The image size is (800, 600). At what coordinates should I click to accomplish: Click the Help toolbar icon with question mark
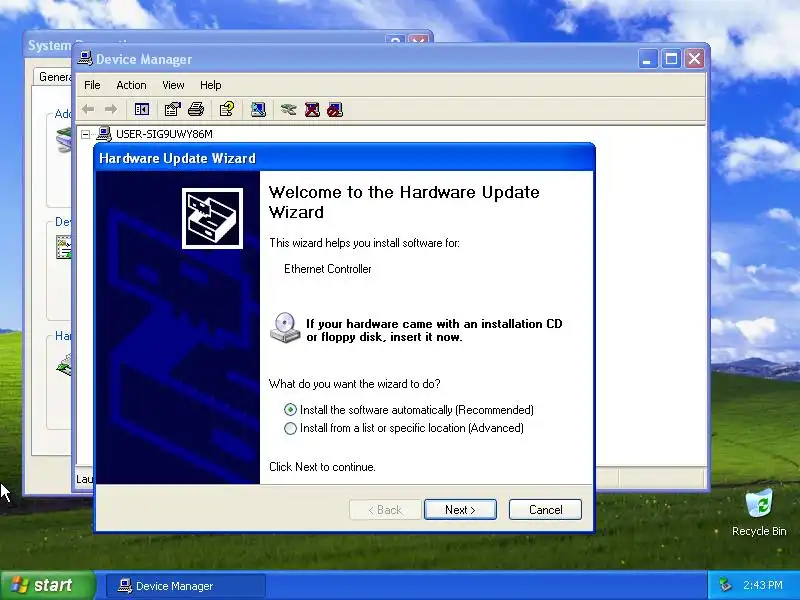[x=227, y=109]
